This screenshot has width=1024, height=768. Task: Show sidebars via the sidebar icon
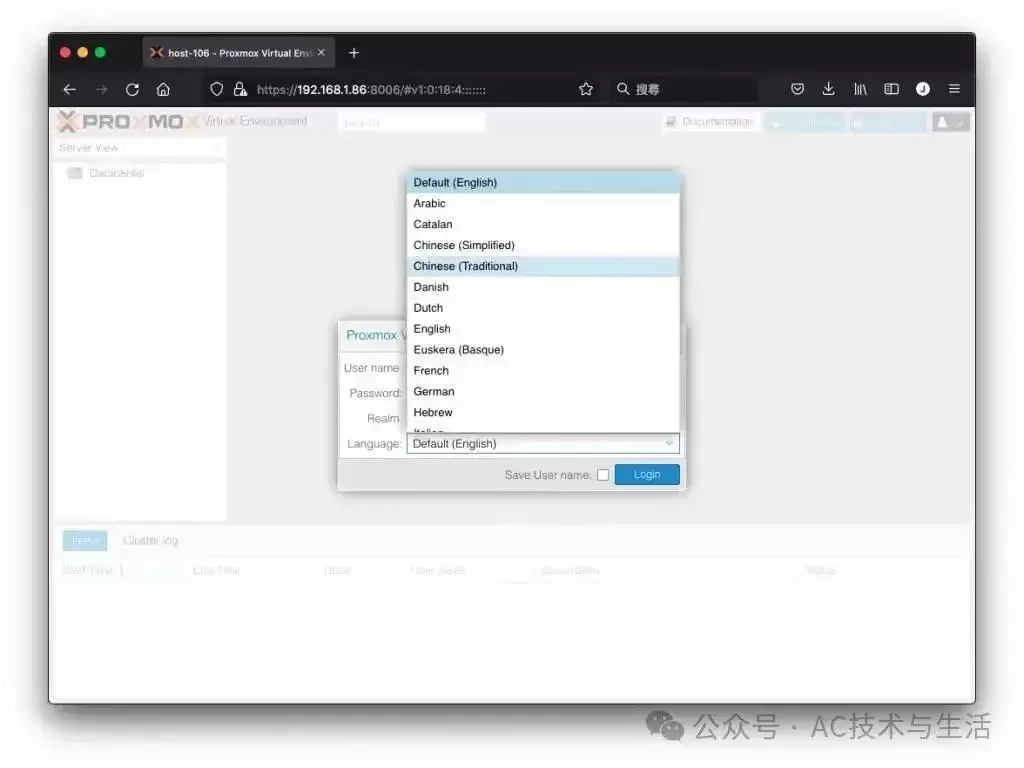tap(891, 89)
